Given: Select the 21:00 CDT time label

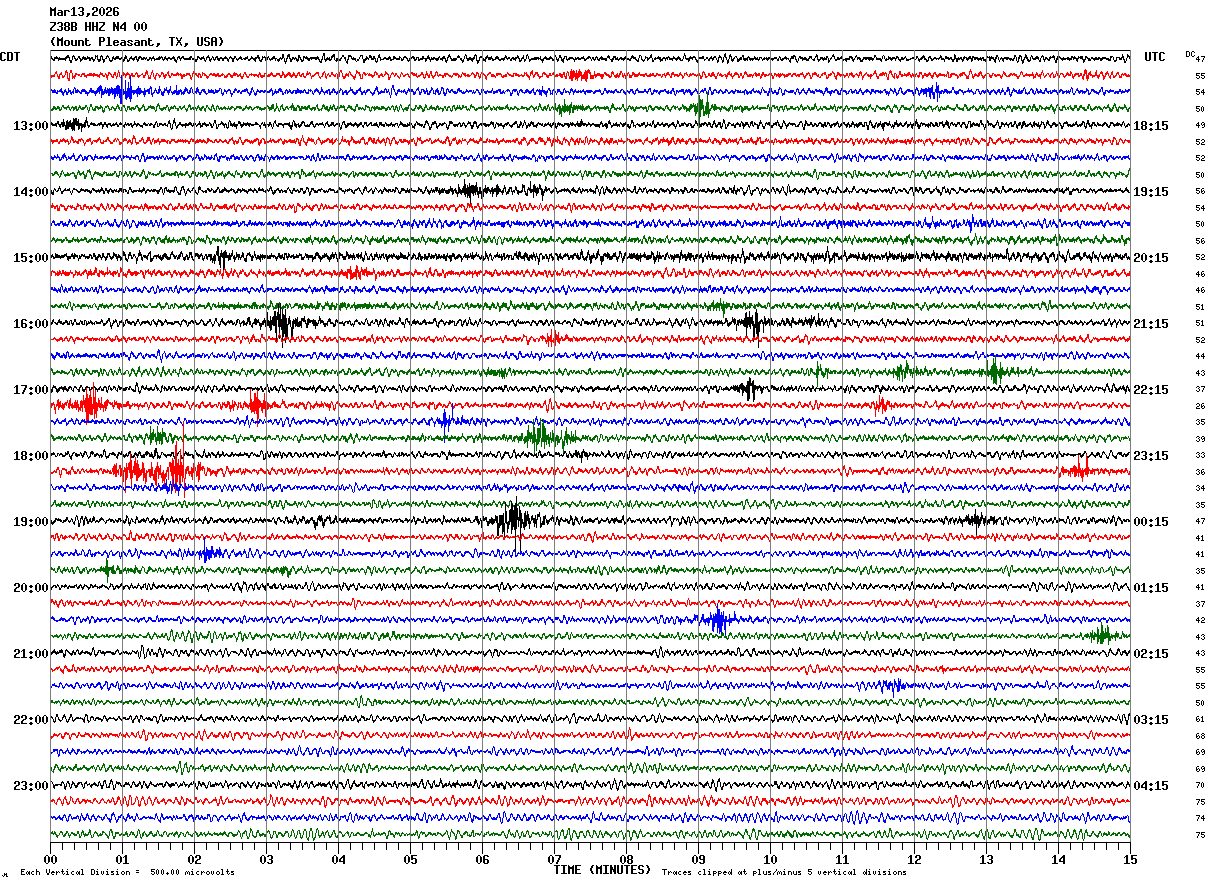Looking at the screenshot, I should click(31, 654).
